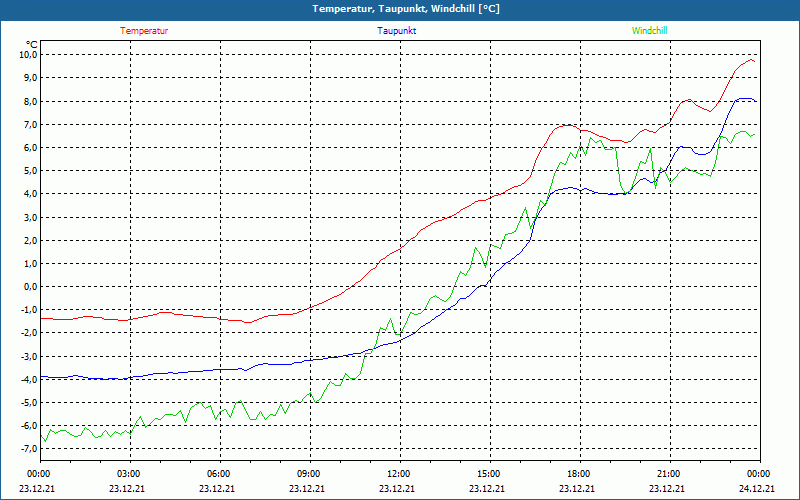Click the -5,0 y-axis value
Viewport: 800px width, 500px height.
(x=29, y=402)
